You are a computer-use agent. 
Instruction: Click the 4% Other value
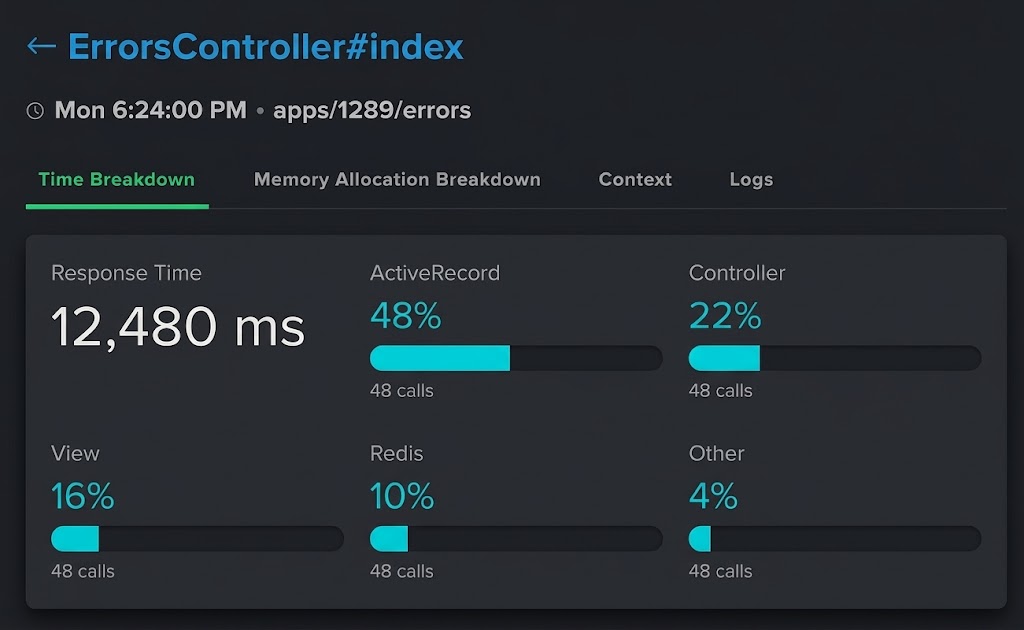pyautogui.click(x=713, y=496)
